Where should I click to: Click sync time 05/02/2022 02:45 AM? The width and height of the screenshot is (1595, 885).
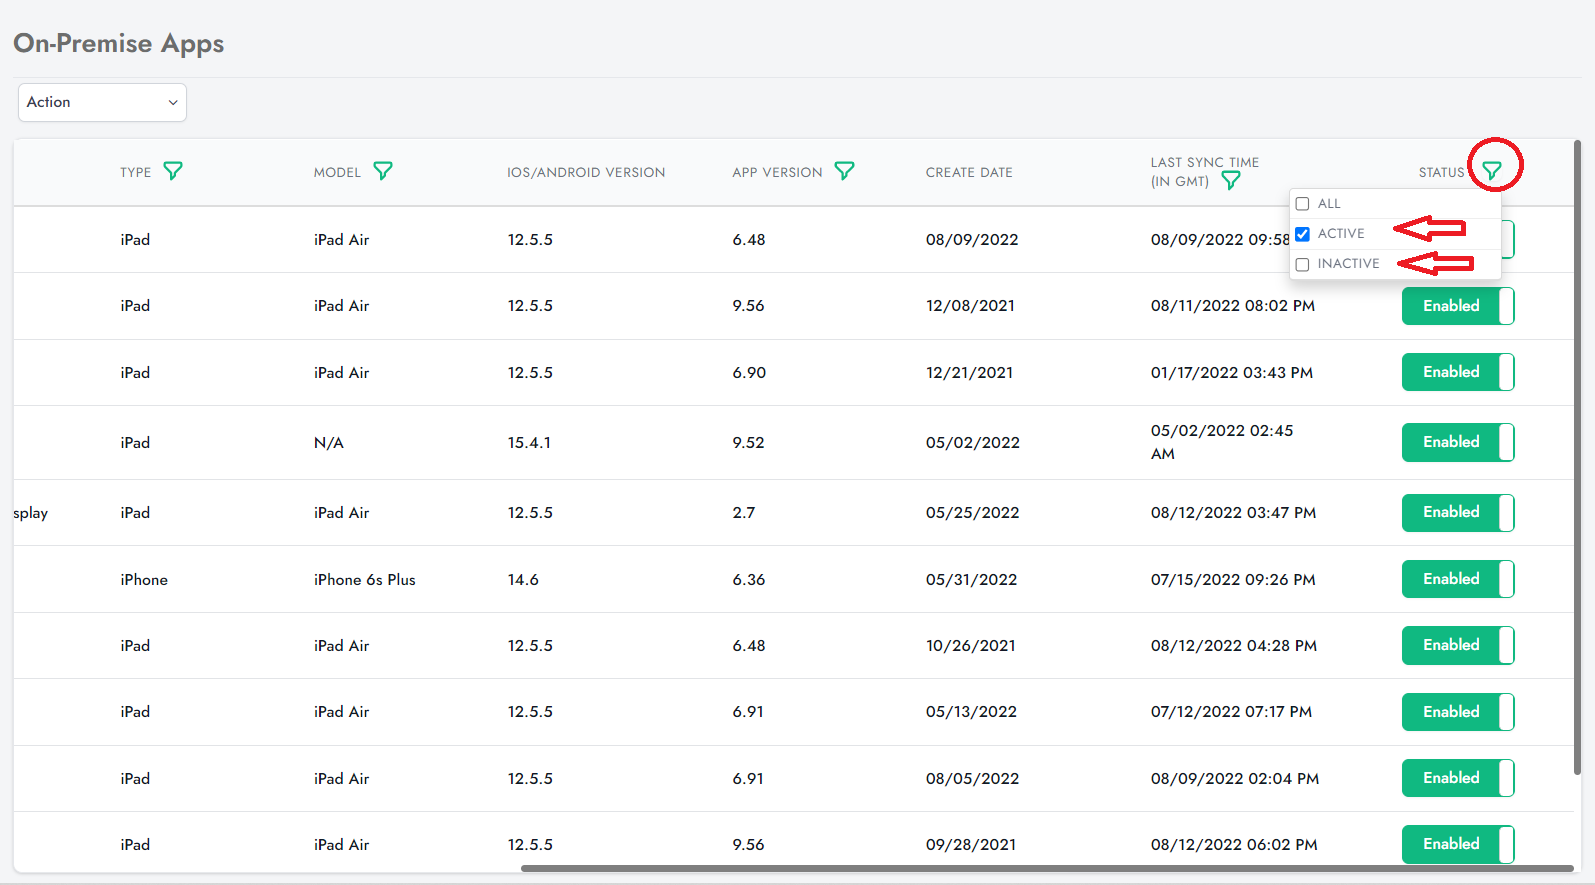(1221, 442)
